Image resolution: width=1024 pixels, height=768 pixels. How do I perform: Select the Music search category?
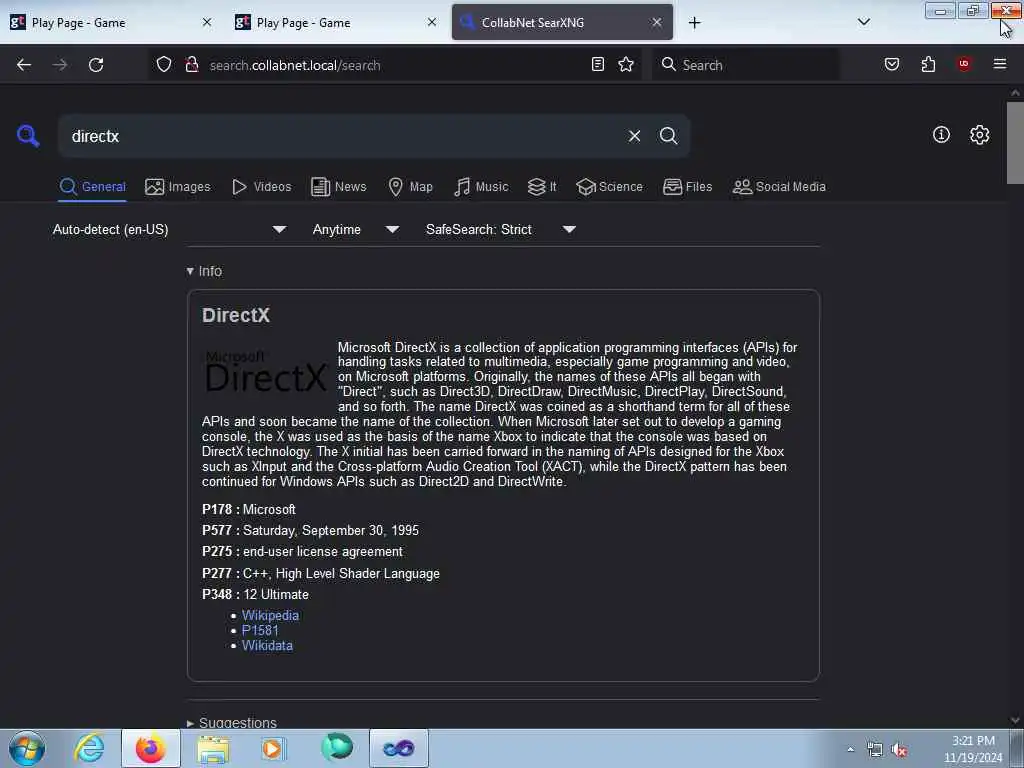coord(481,187)
